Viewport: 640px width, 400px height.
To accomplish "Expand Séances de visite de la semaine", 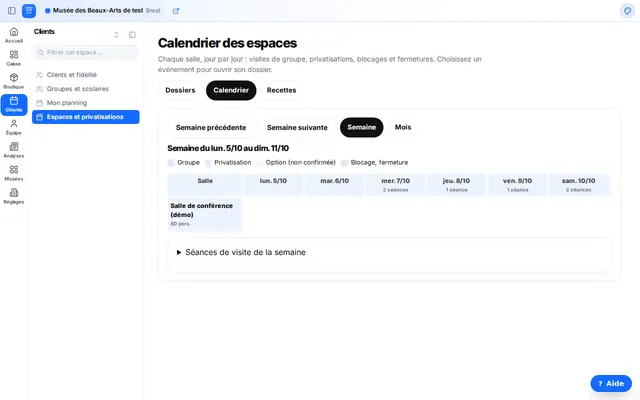I will click(x=245, y=252).
